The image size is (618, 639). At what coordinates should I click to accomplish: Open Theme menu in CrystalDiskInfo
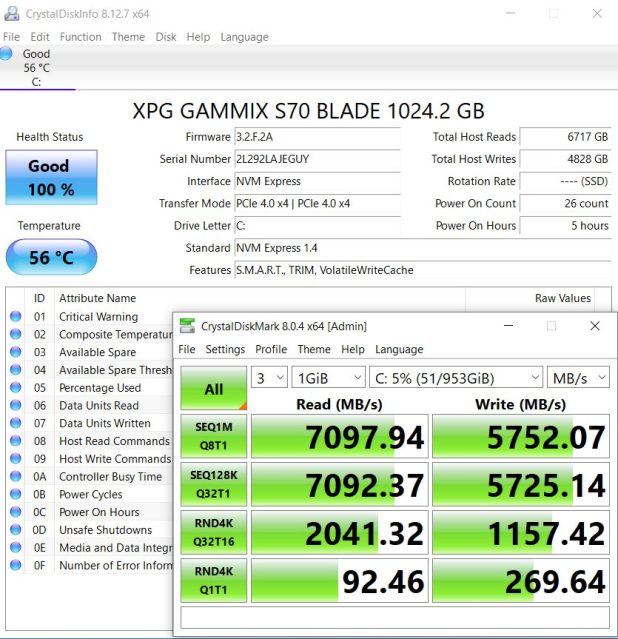(x=128, y=37)
